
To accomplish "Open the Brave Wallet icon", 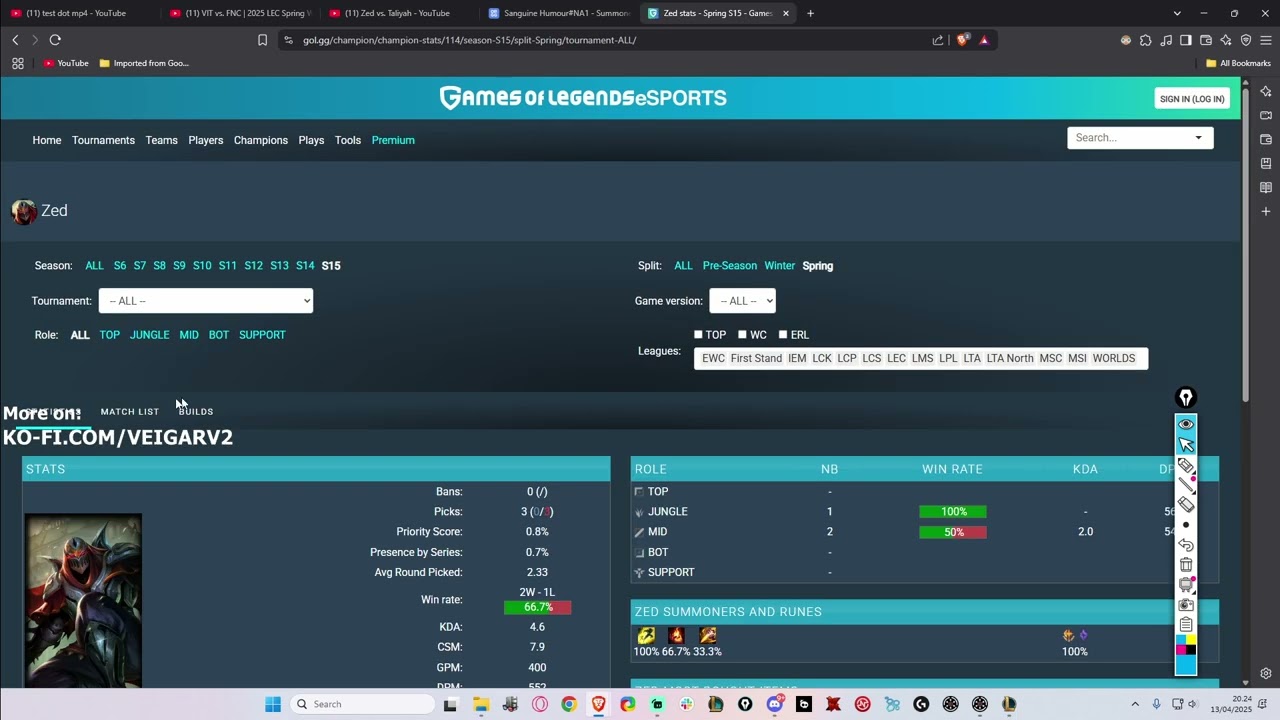I will tap(1206, 40).
